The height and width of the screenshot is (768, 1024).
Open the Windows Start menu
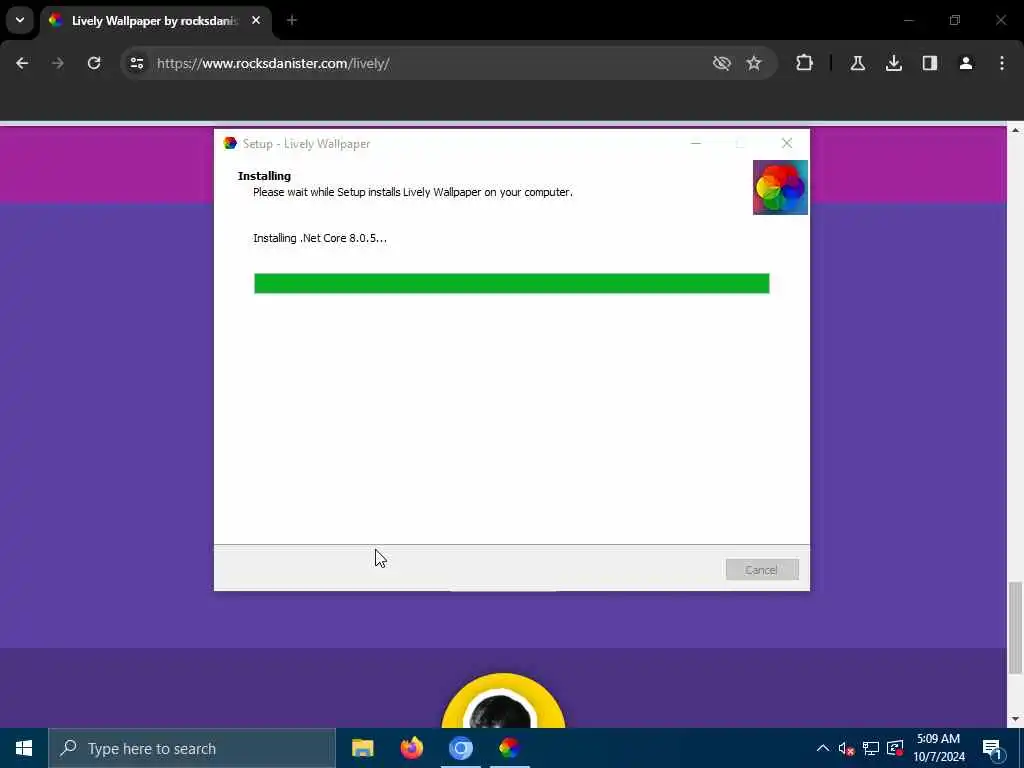[x=24, y=748]
